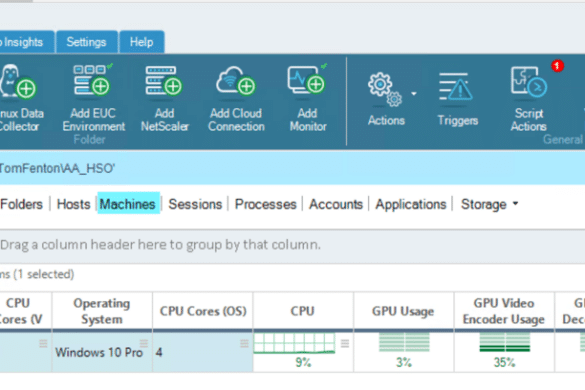
Task: Click the GPU Video Encoder Usage bar
Action: coord(504,342)
